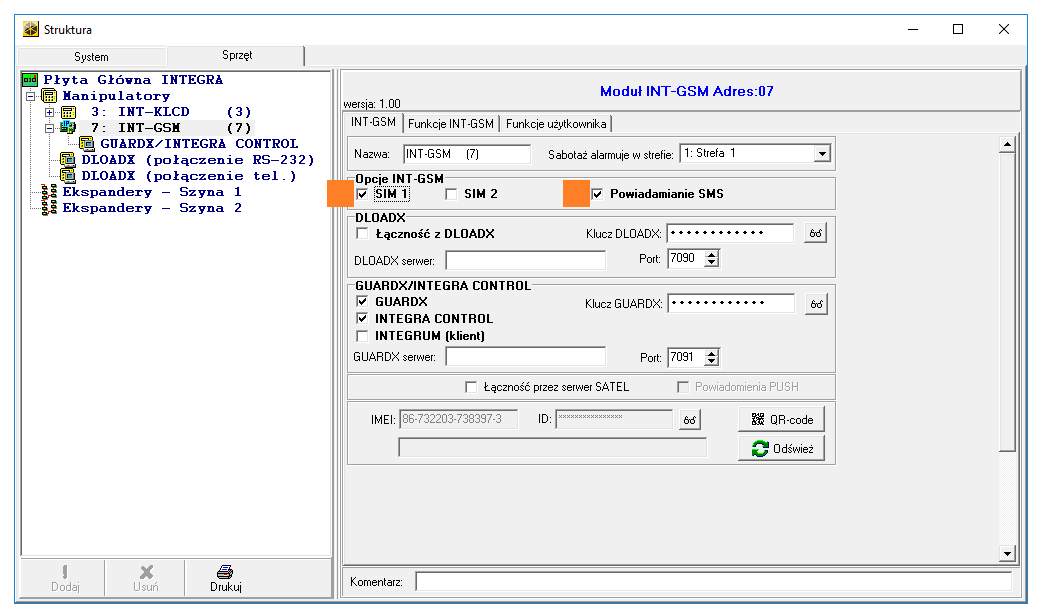Click the DLOADX serwer input field
The width and height of the screenshot is (1045, 611).
(x=525, y=261)
